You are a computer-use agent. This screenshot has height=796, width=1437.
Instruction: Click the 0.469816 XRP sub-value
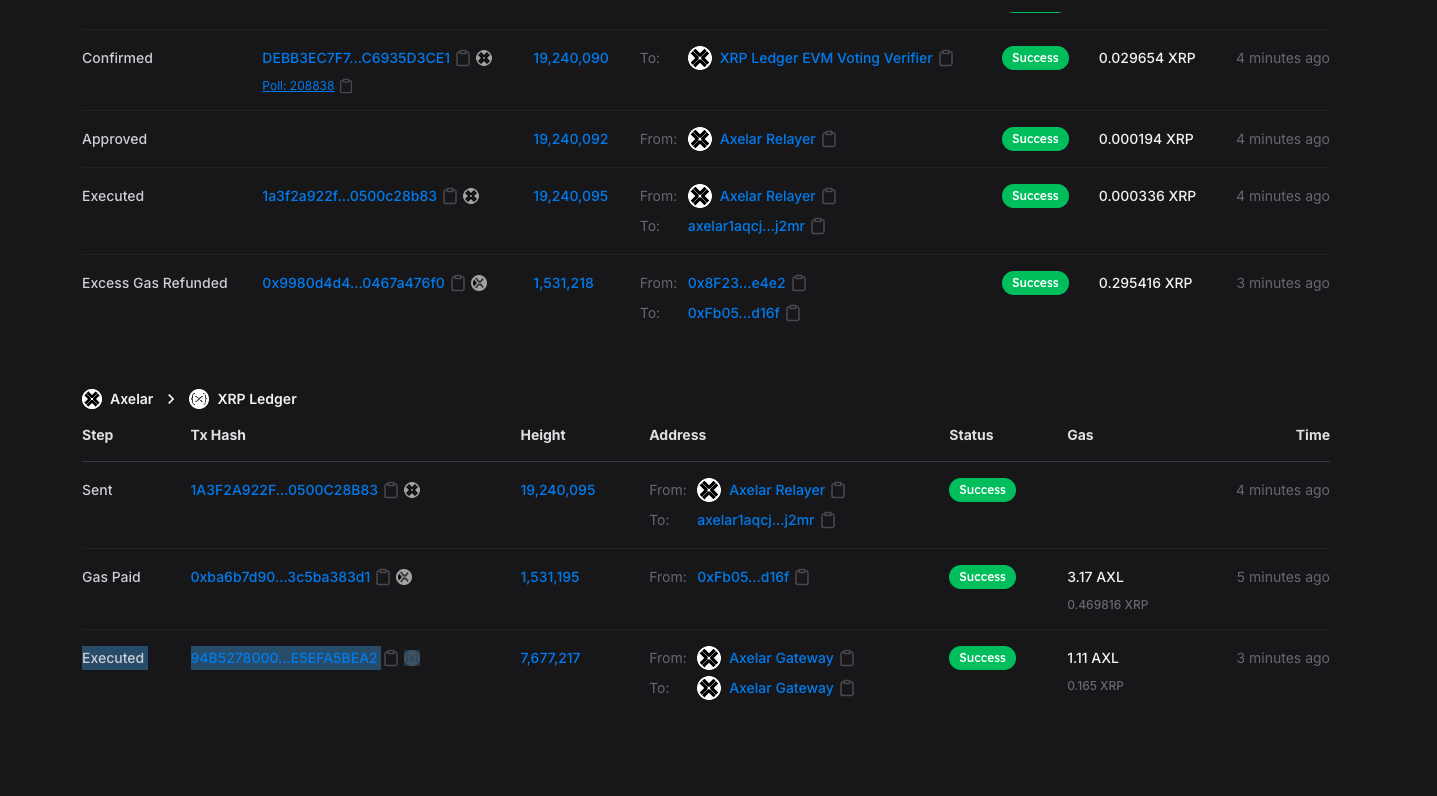[1107, 605]
